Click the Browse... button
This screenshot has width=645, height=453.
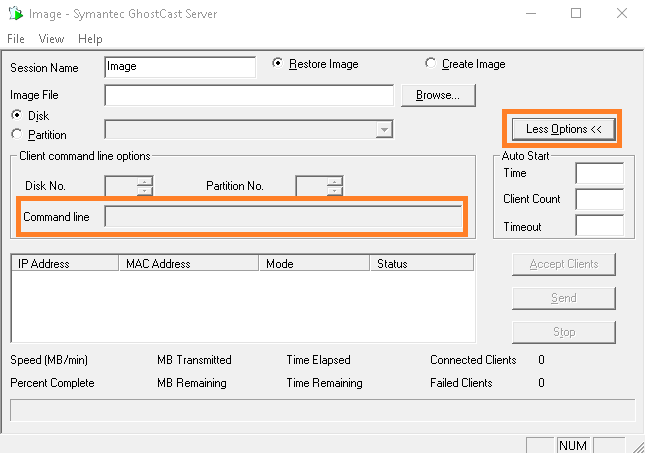coord(438,95)
